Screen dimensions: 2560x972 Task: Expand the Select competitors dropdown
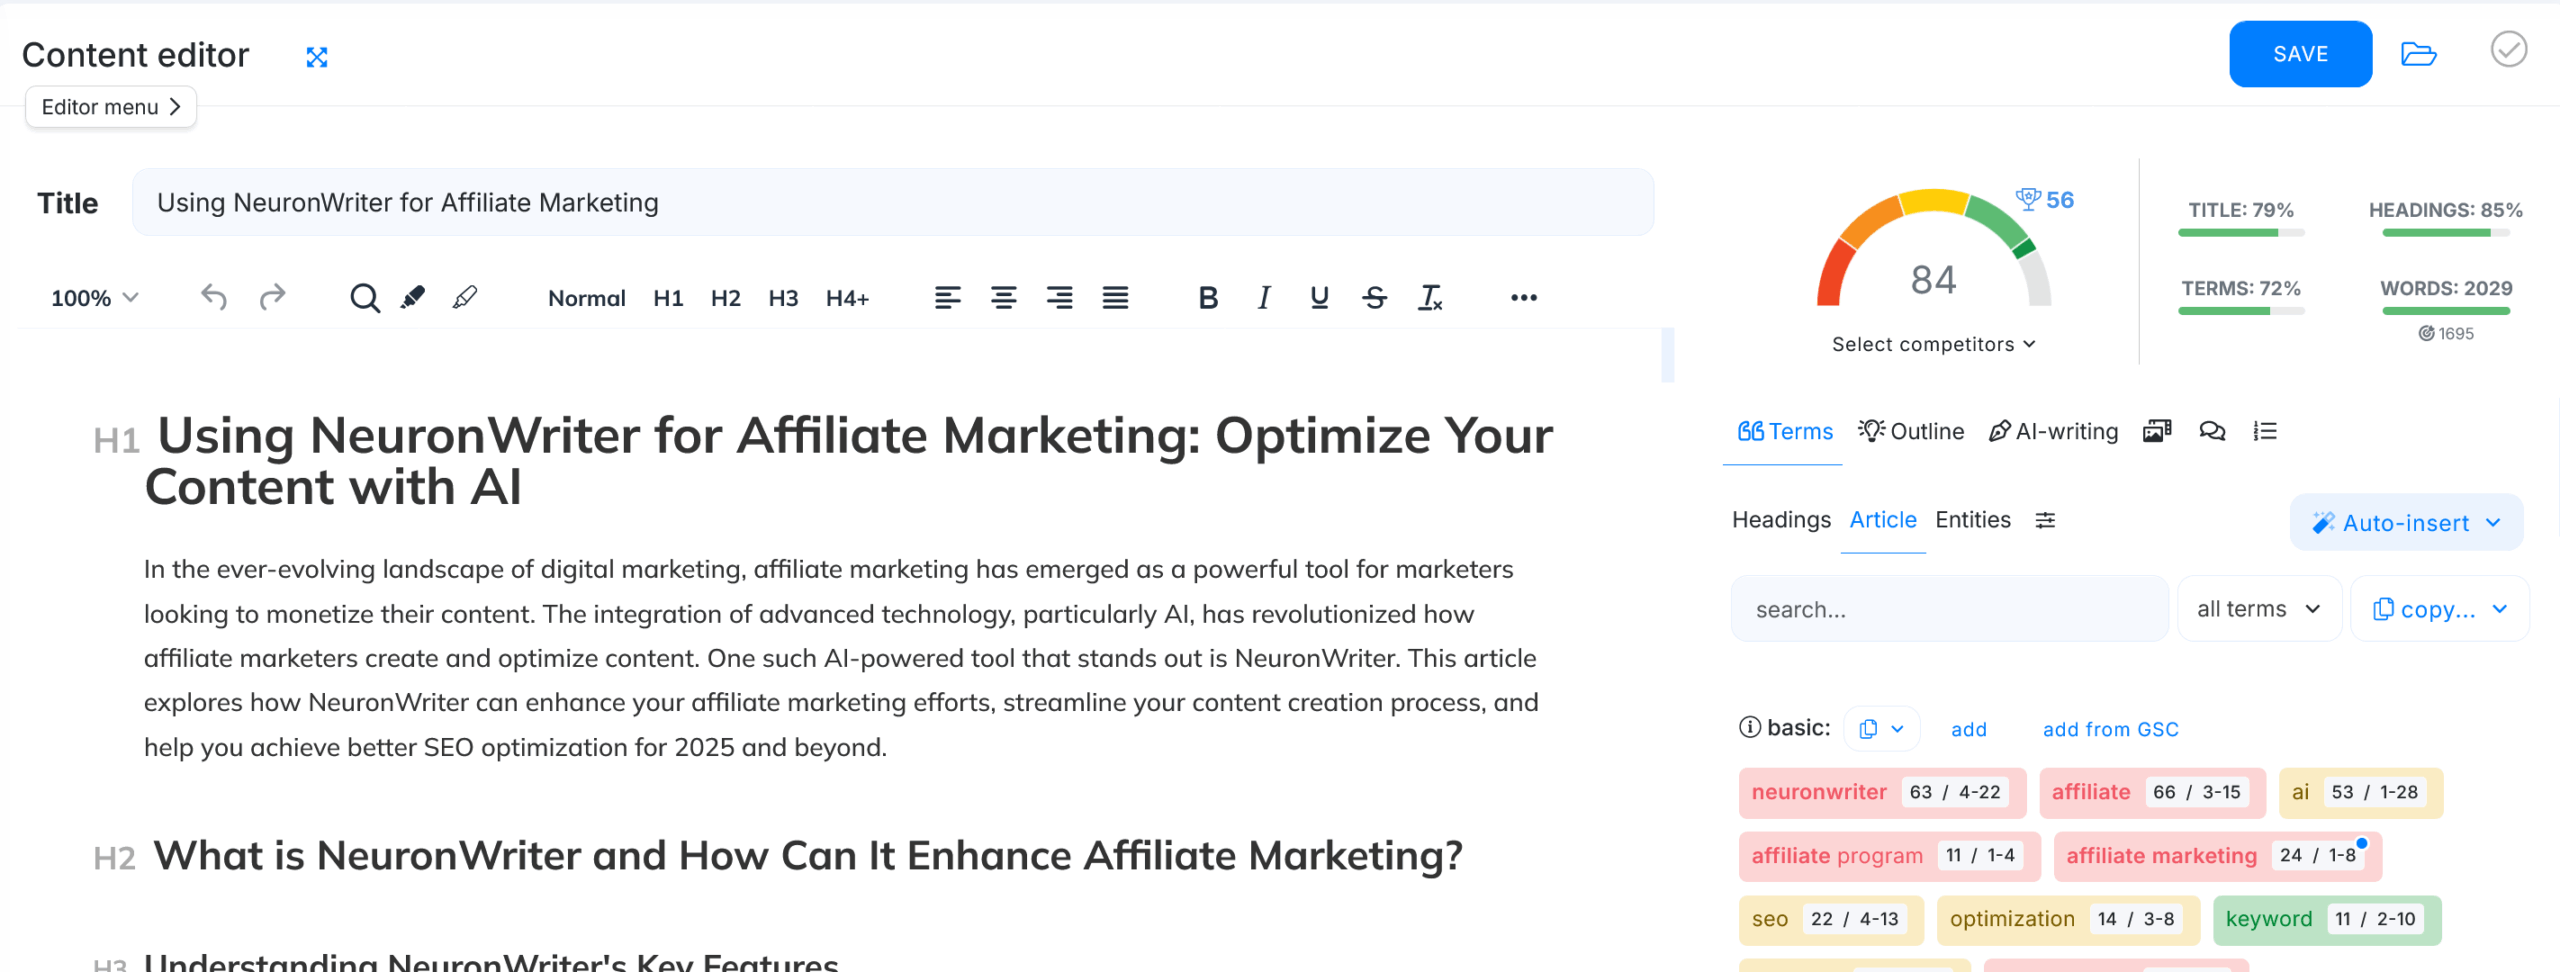click(x=1933, y=344)
